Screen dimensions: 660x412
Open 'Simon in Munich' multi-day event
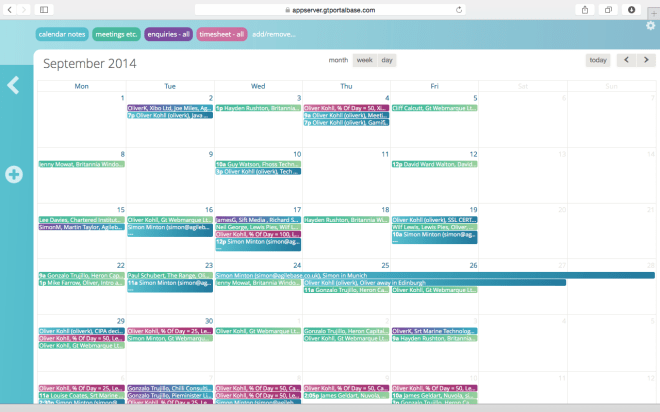point(435,275)
